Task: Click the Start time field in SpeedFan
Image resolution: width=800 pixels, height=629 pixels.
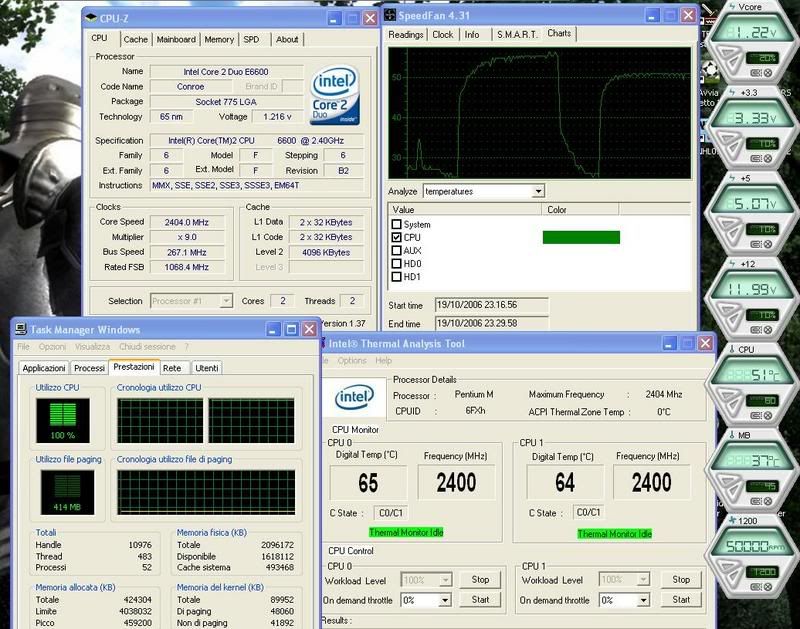Action: pos(477,304)
